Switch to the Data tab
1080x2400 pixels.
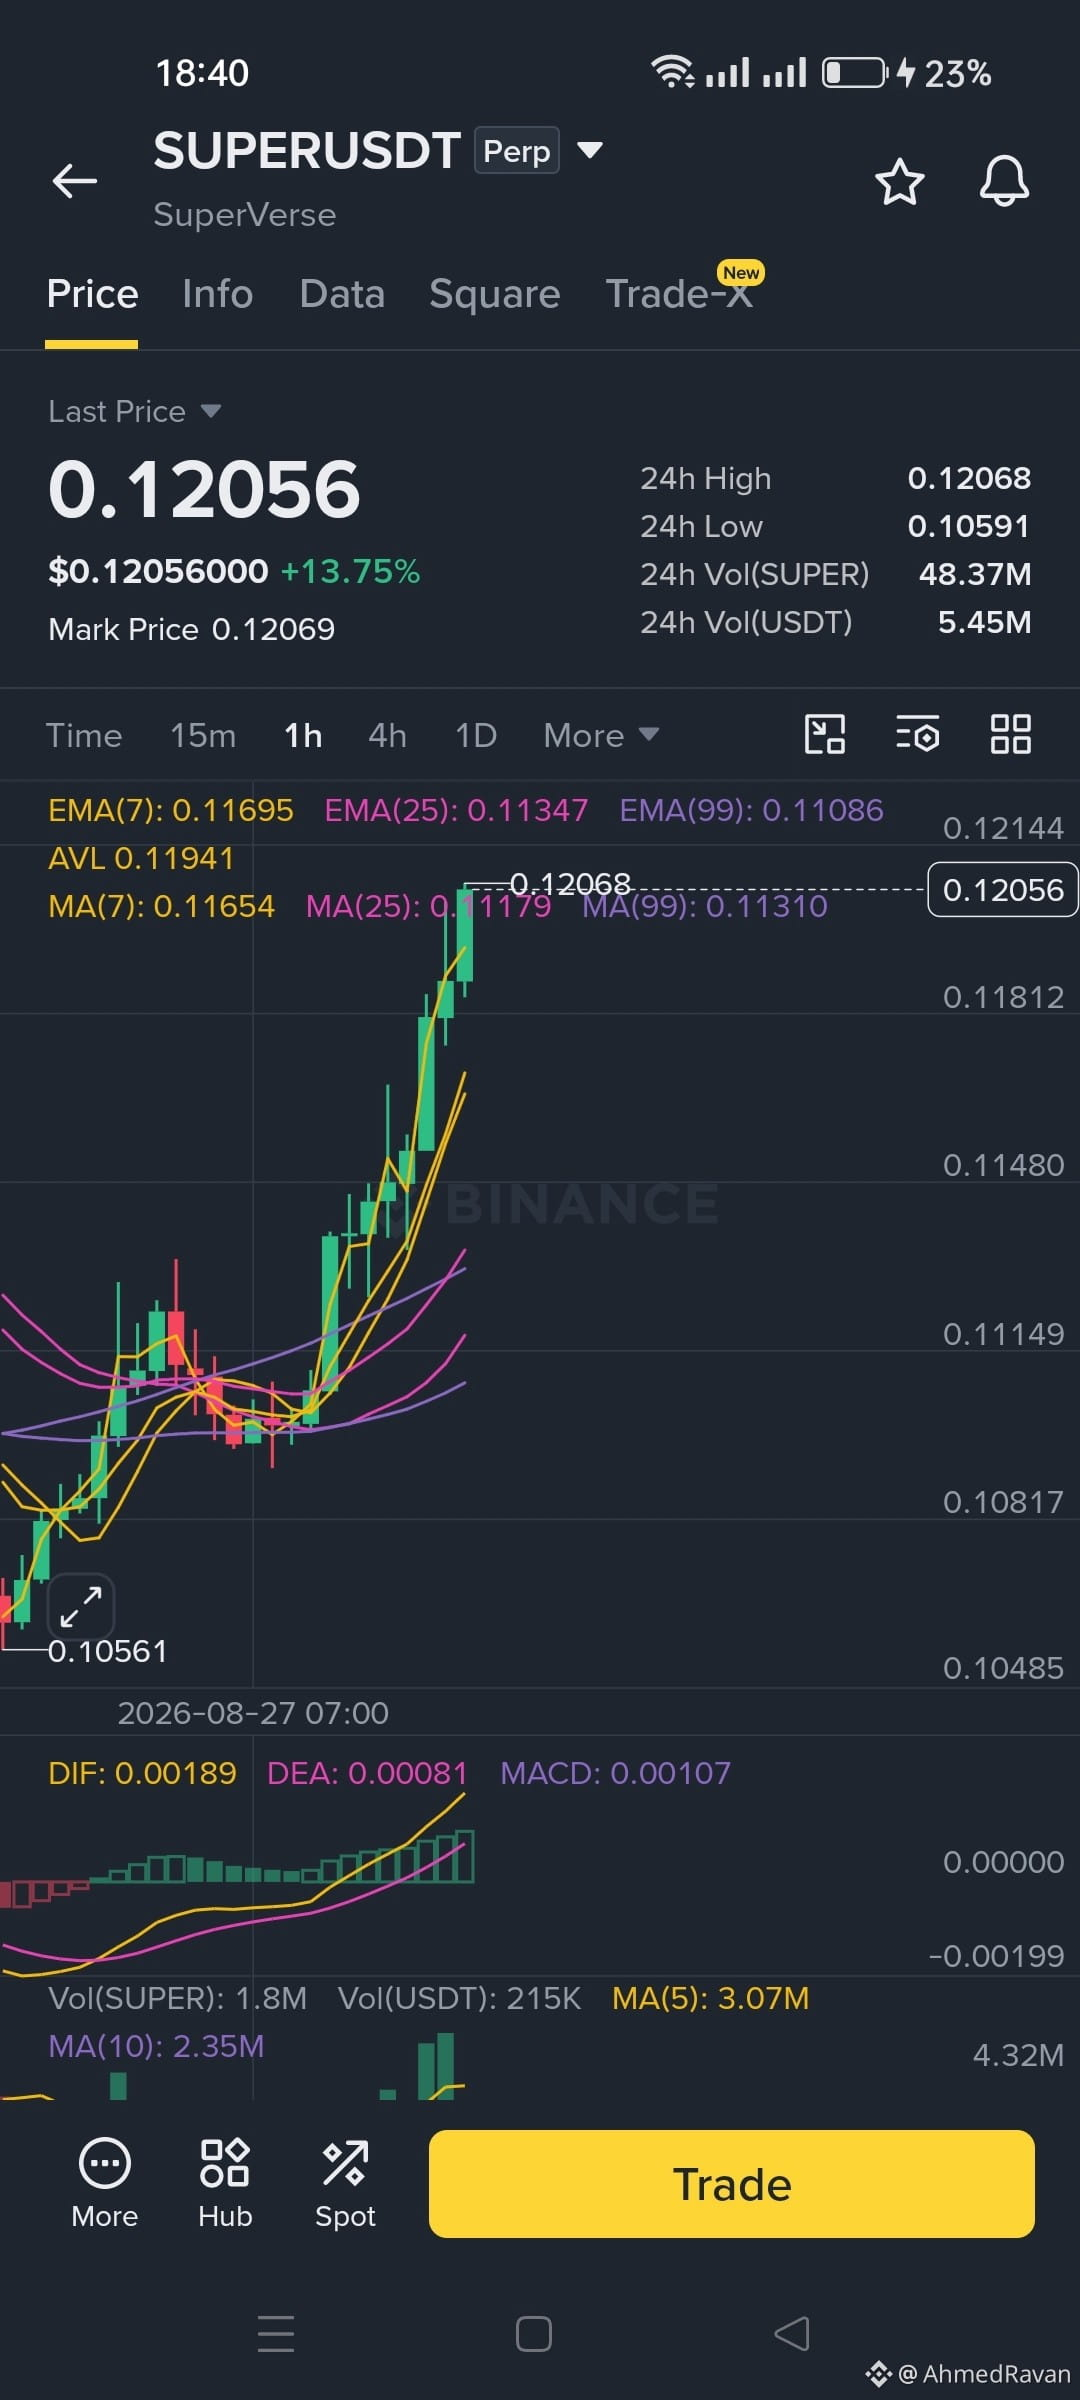pos(342,294)
